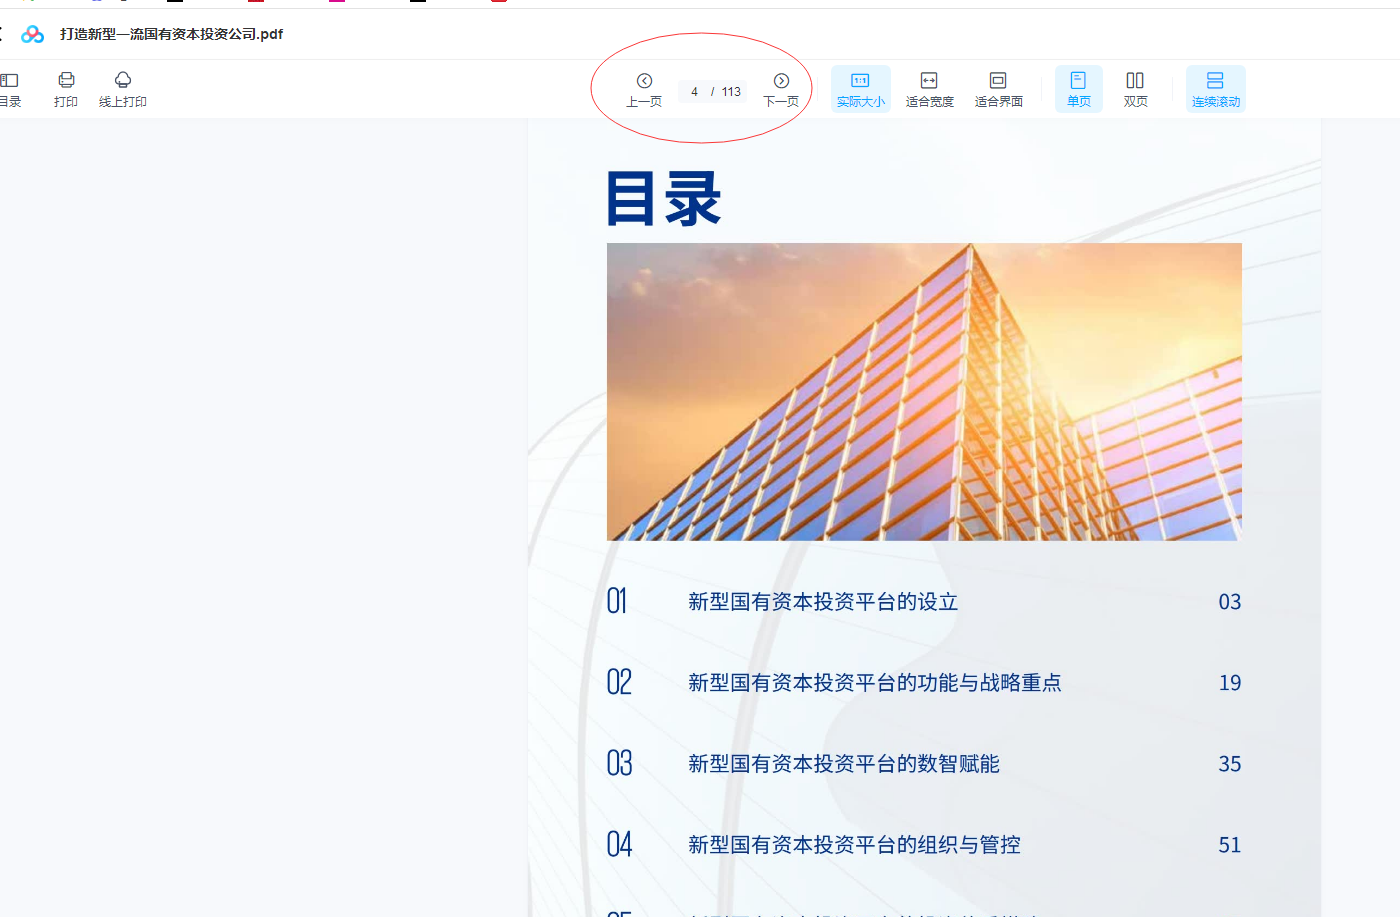Go to previous page (上一页)
Image resolution: width=1400 pixels, height=917 pixels.
[644, 88]
